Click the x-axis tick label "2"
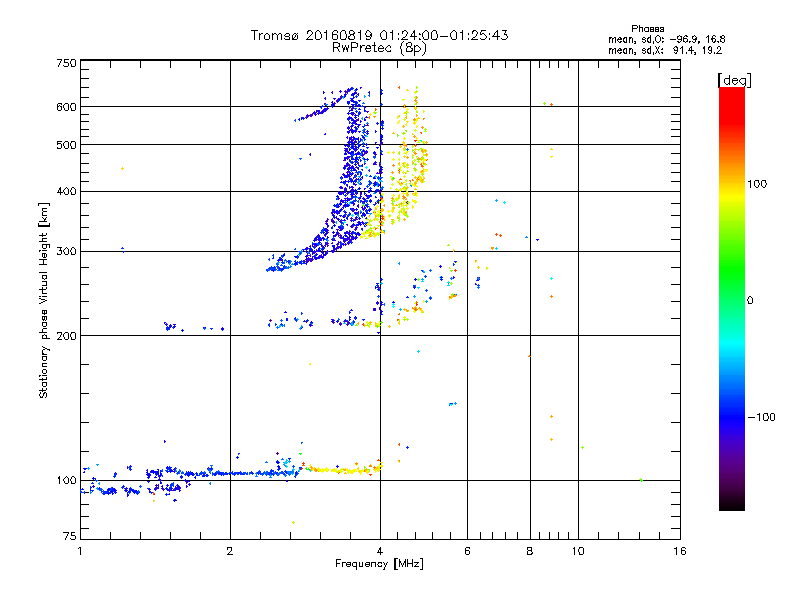Viewport: 800px width, 600px height. click(230, 551)
